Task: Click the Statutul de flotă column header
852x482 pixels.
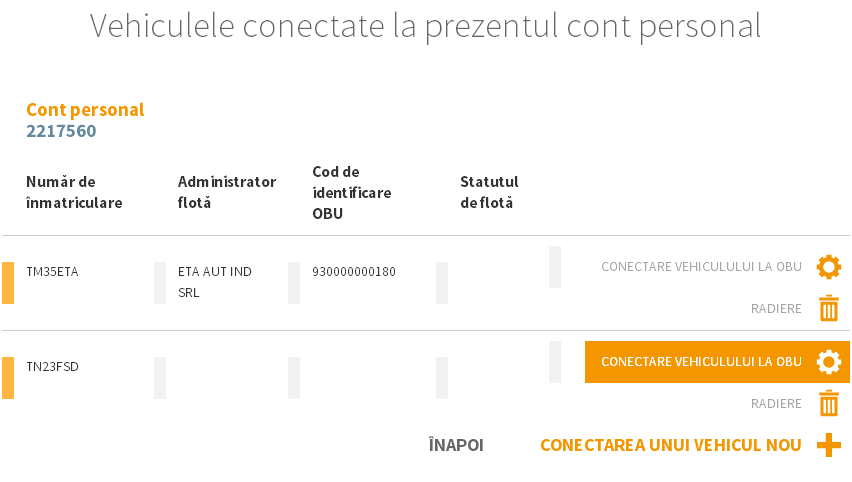Action: point(489,192)
